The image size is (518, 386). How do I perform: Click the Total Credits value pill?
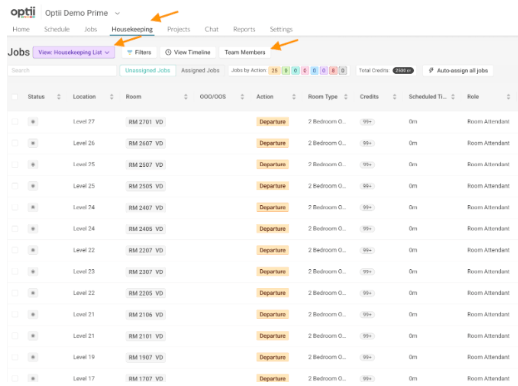pos(403,70)
